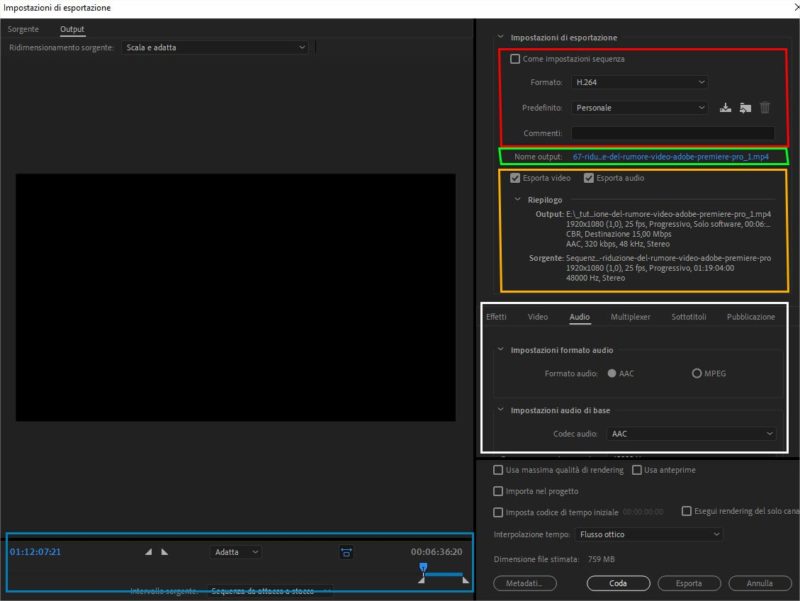Select the Sorgente tab
The width and height of the screenshot is (800, 601).
point(22,31)
